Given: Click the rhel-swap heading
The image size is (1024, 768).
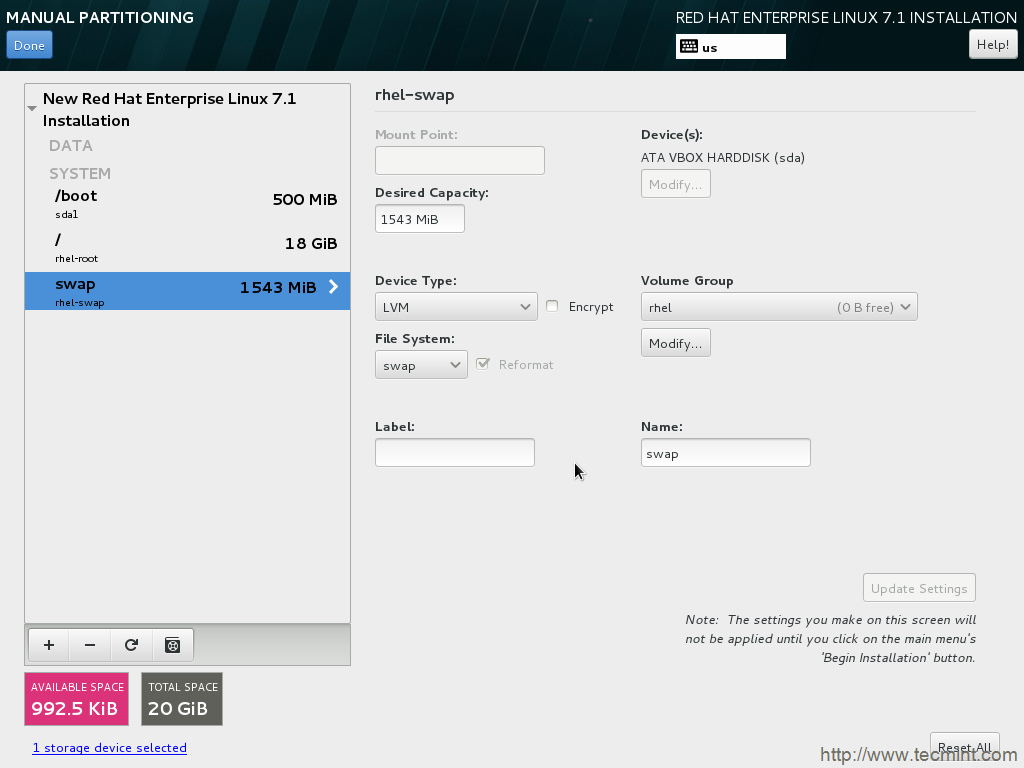Looking at the screenshot, I should coord(415,95).
